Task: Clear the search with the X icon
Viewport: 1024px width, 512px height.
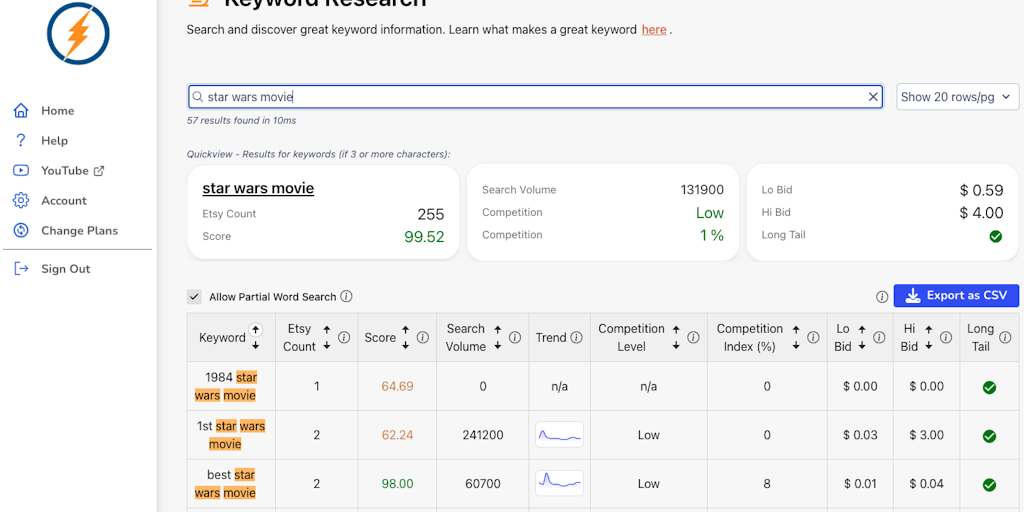Action: (873, 97)
